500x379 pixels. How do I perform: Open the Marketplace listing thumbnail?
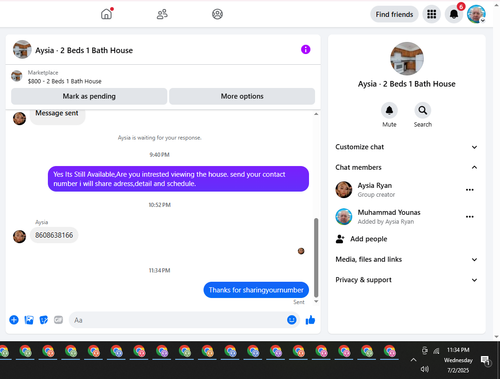17,76
